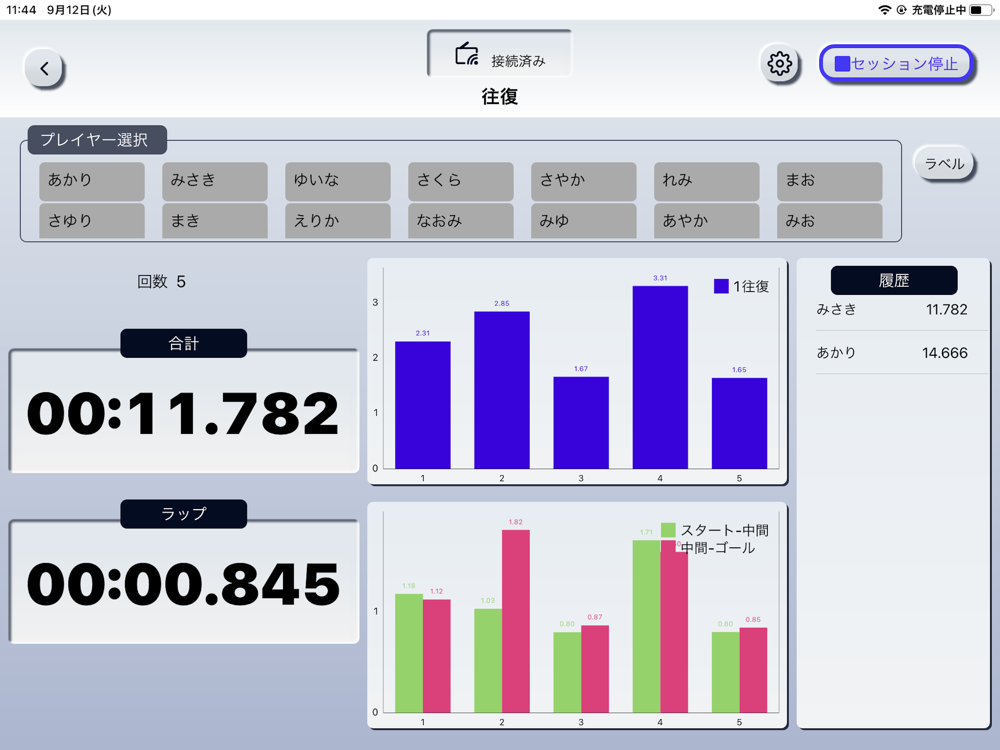Tap the Wi-Fi status icon
This screenshot has width=1000, height=750.
click(885, 10)
